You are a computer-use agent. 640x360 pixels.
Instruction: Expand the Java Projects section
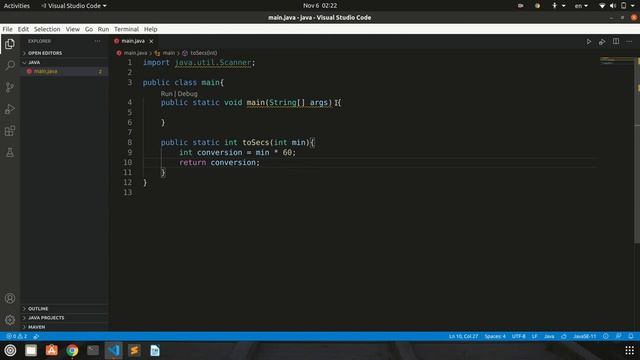[65, 318]
